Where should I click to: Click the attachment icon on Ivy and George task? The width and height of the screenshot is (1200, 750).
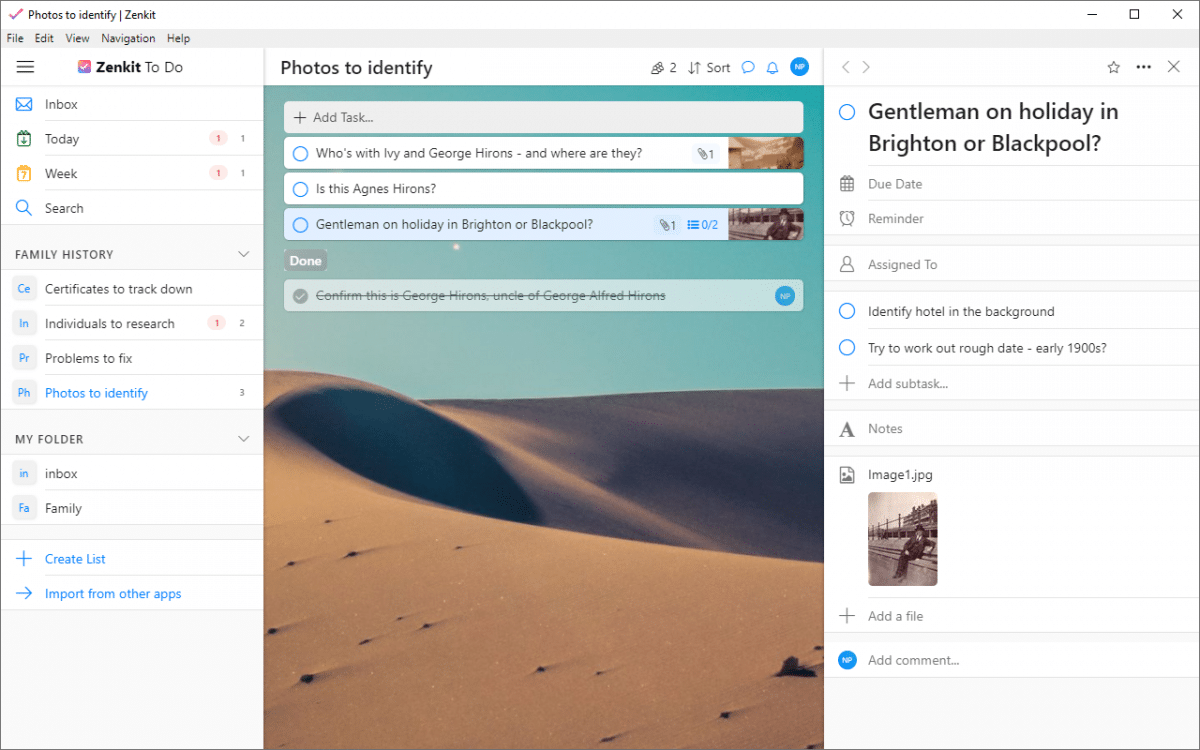click(x=706, y=154)
